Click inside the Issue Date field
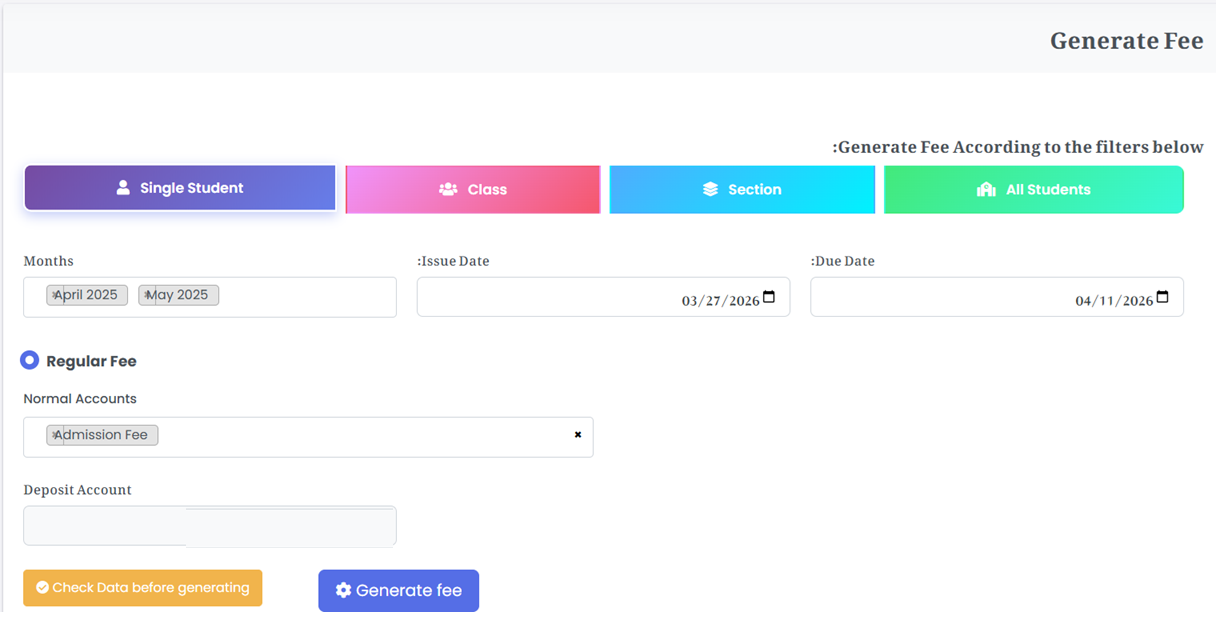The width and height of the screenshot is (1216, 618). click(x=600, y=296)
